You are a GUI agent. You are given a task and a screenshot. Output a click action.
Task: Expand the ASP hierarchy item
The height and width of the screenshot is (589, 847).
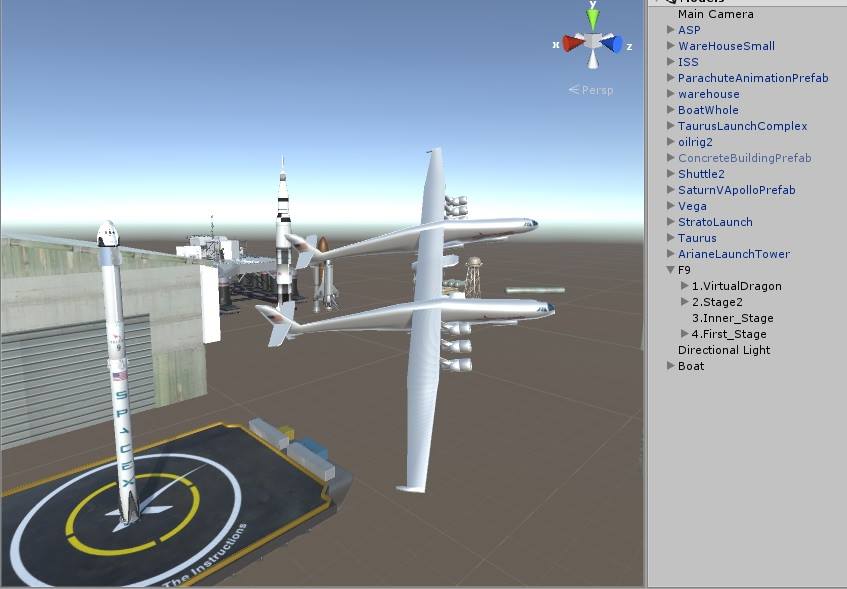pyautogui.click(x=670, y=29)
